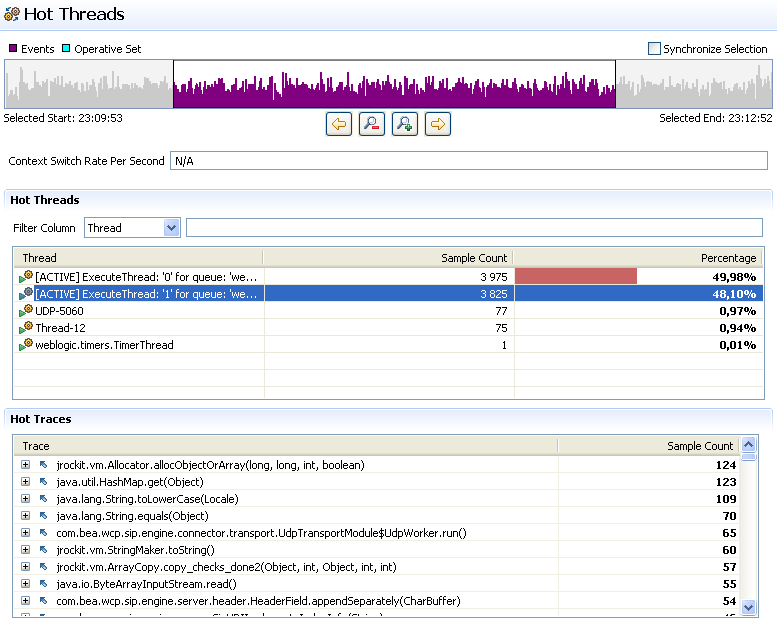The image size is (777, 625).
Task: Click the Hot Traces scroll down arrow
Action: 748,607
